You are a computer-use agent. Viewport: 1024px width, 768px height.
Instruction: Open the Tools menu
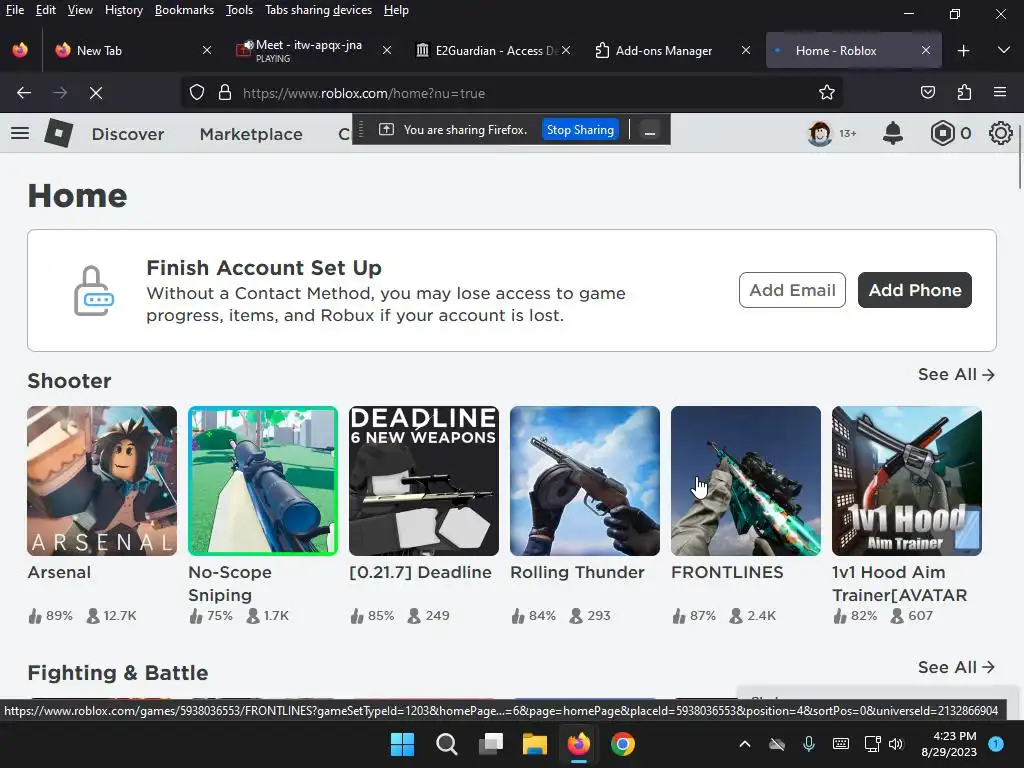[239, 10]
